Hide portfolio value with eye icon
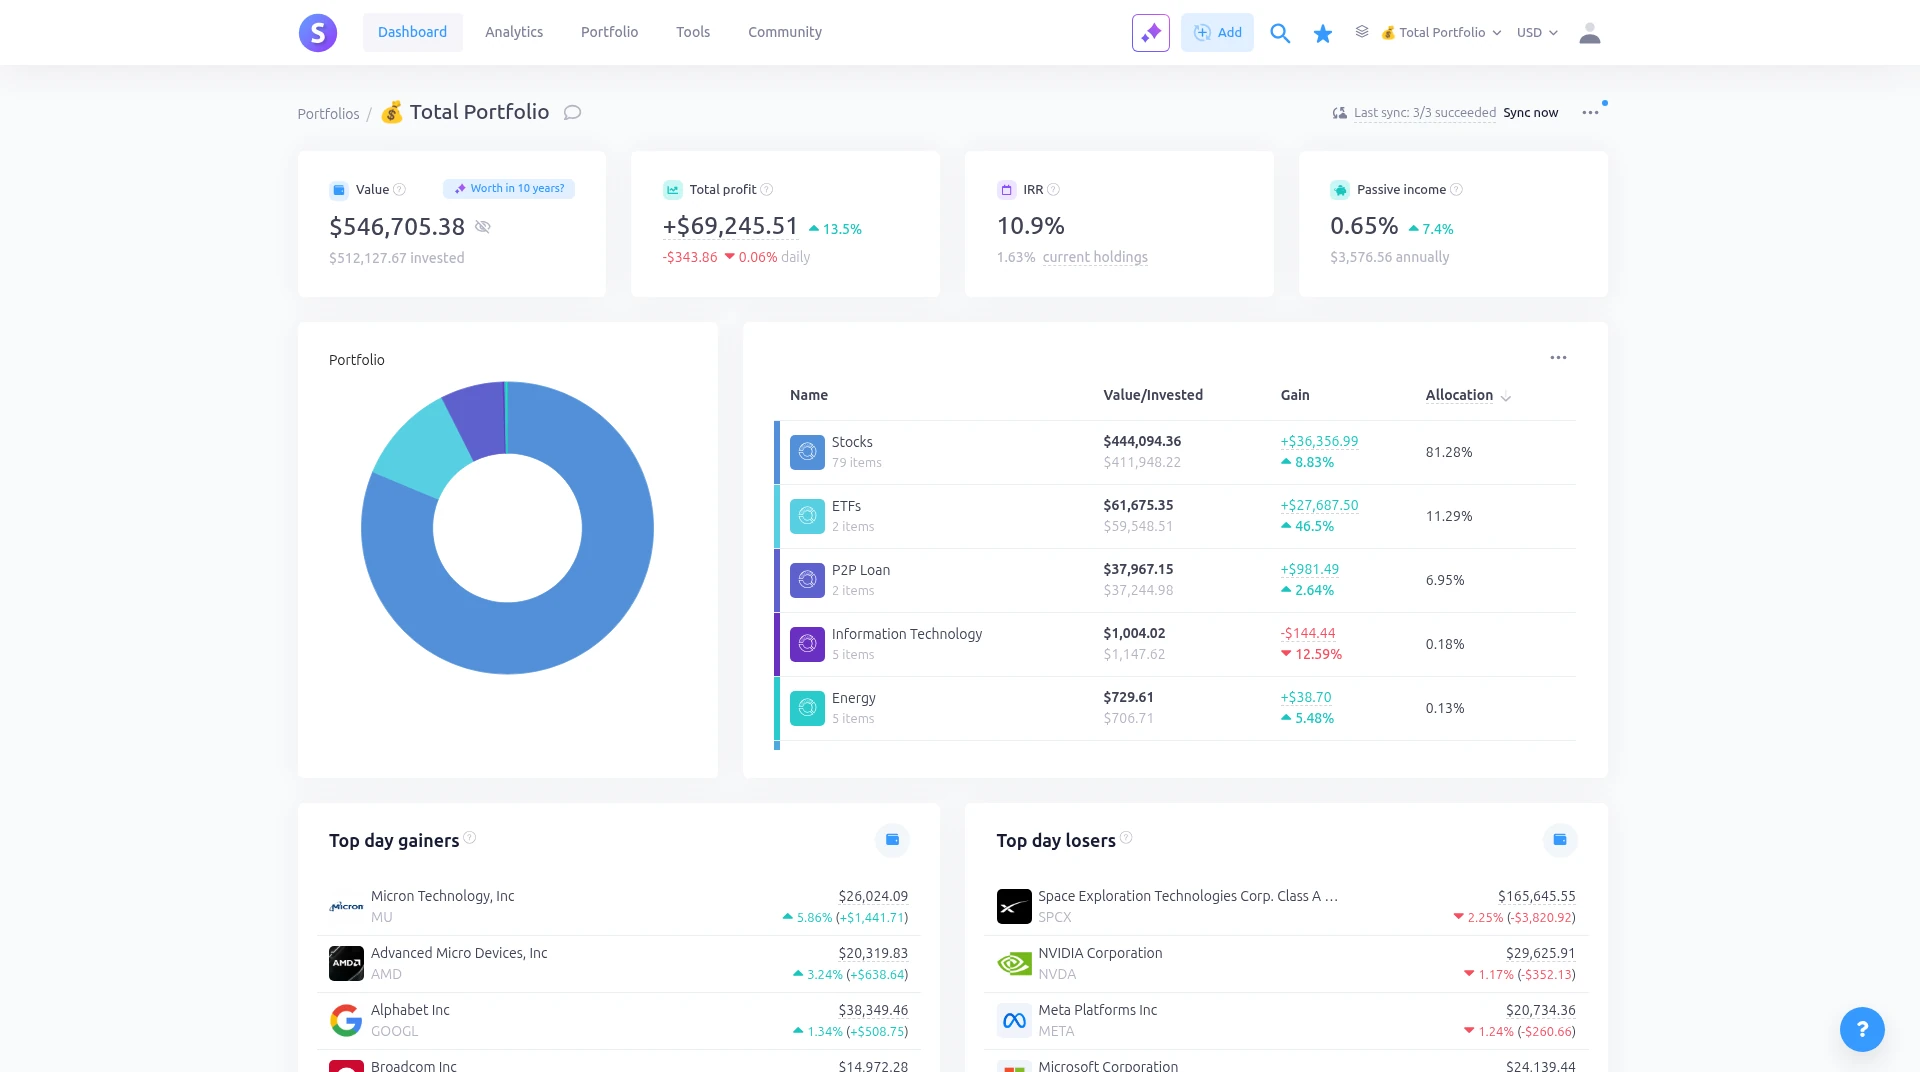The width and height of the screenshot is (1920, 1072). [x=482, y=227]
